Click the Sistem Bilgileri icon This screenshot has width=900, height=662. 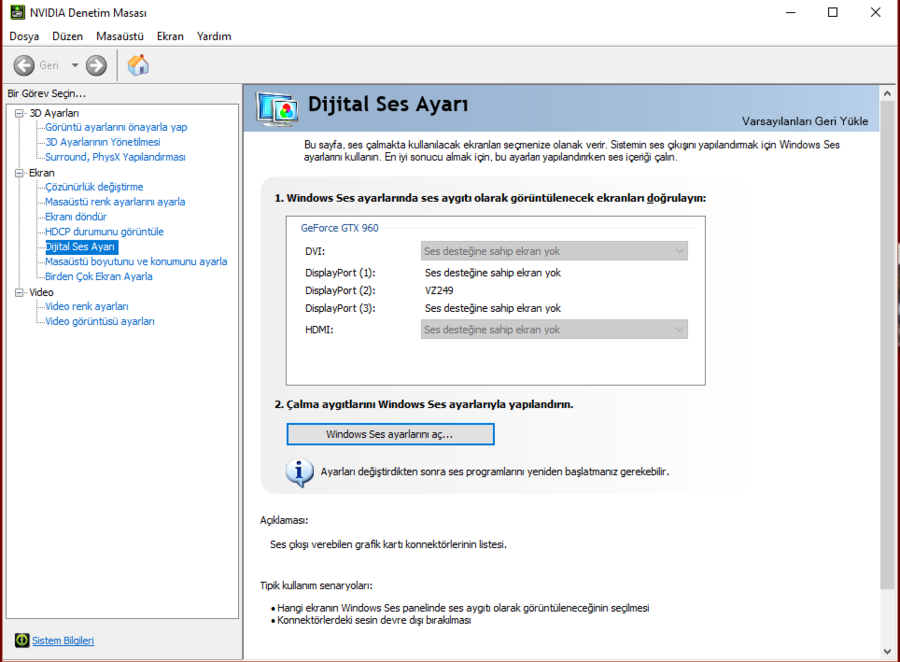coord(22,640)
